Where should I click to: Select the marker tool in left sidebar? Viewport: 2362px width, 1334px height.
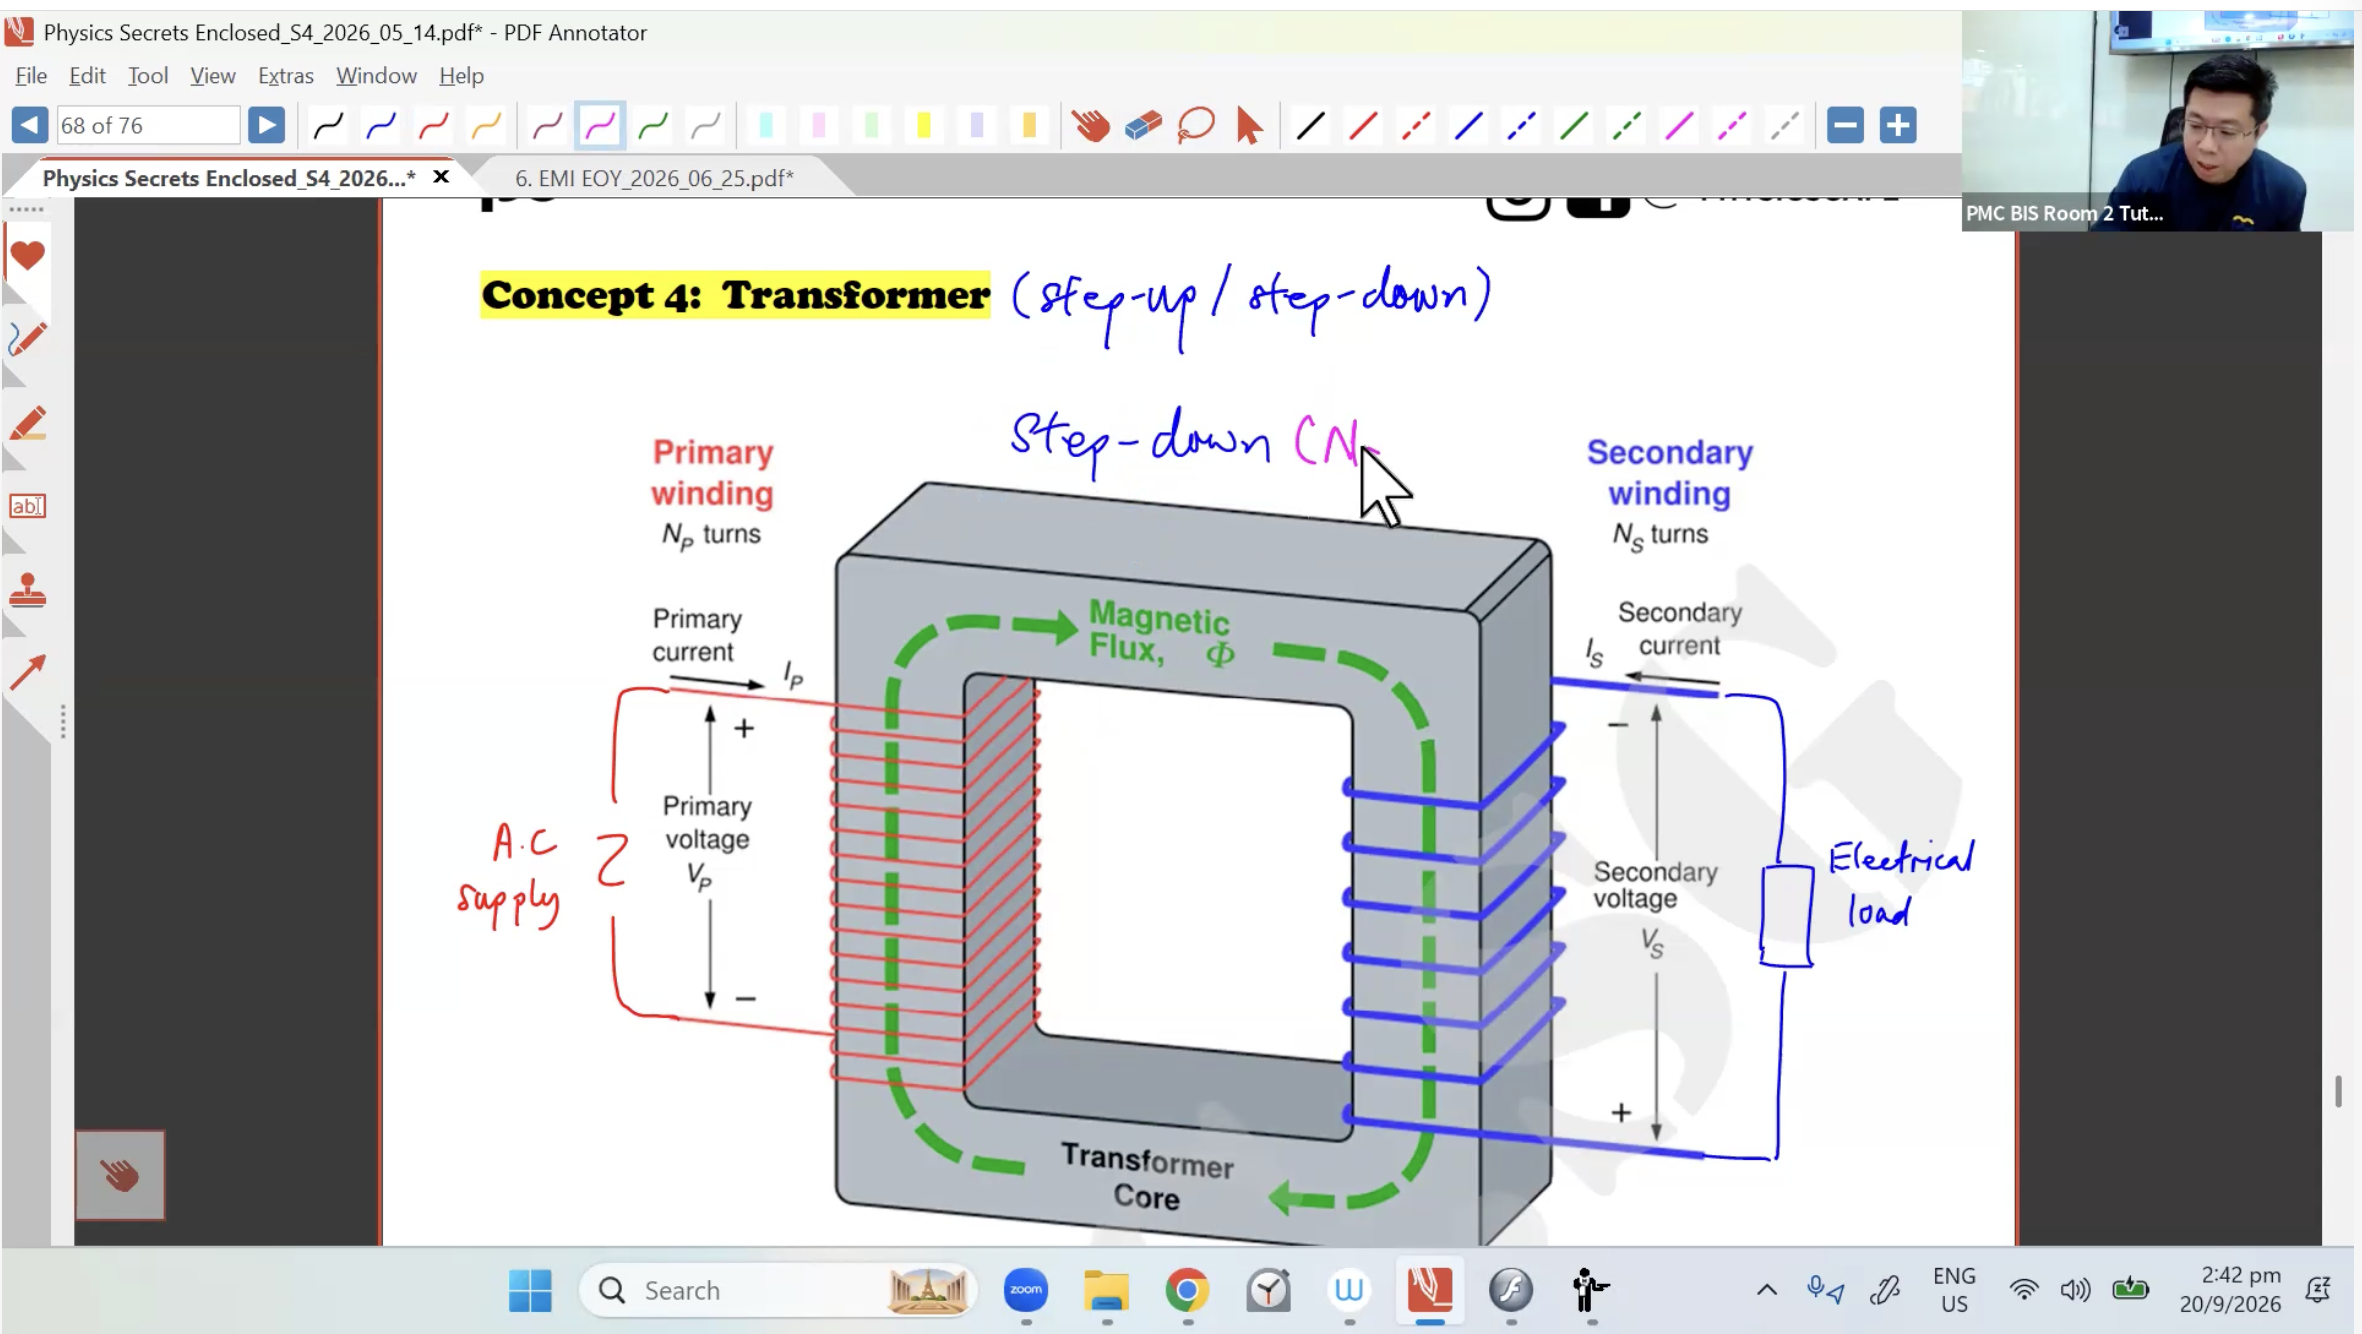tap(27, 423)
